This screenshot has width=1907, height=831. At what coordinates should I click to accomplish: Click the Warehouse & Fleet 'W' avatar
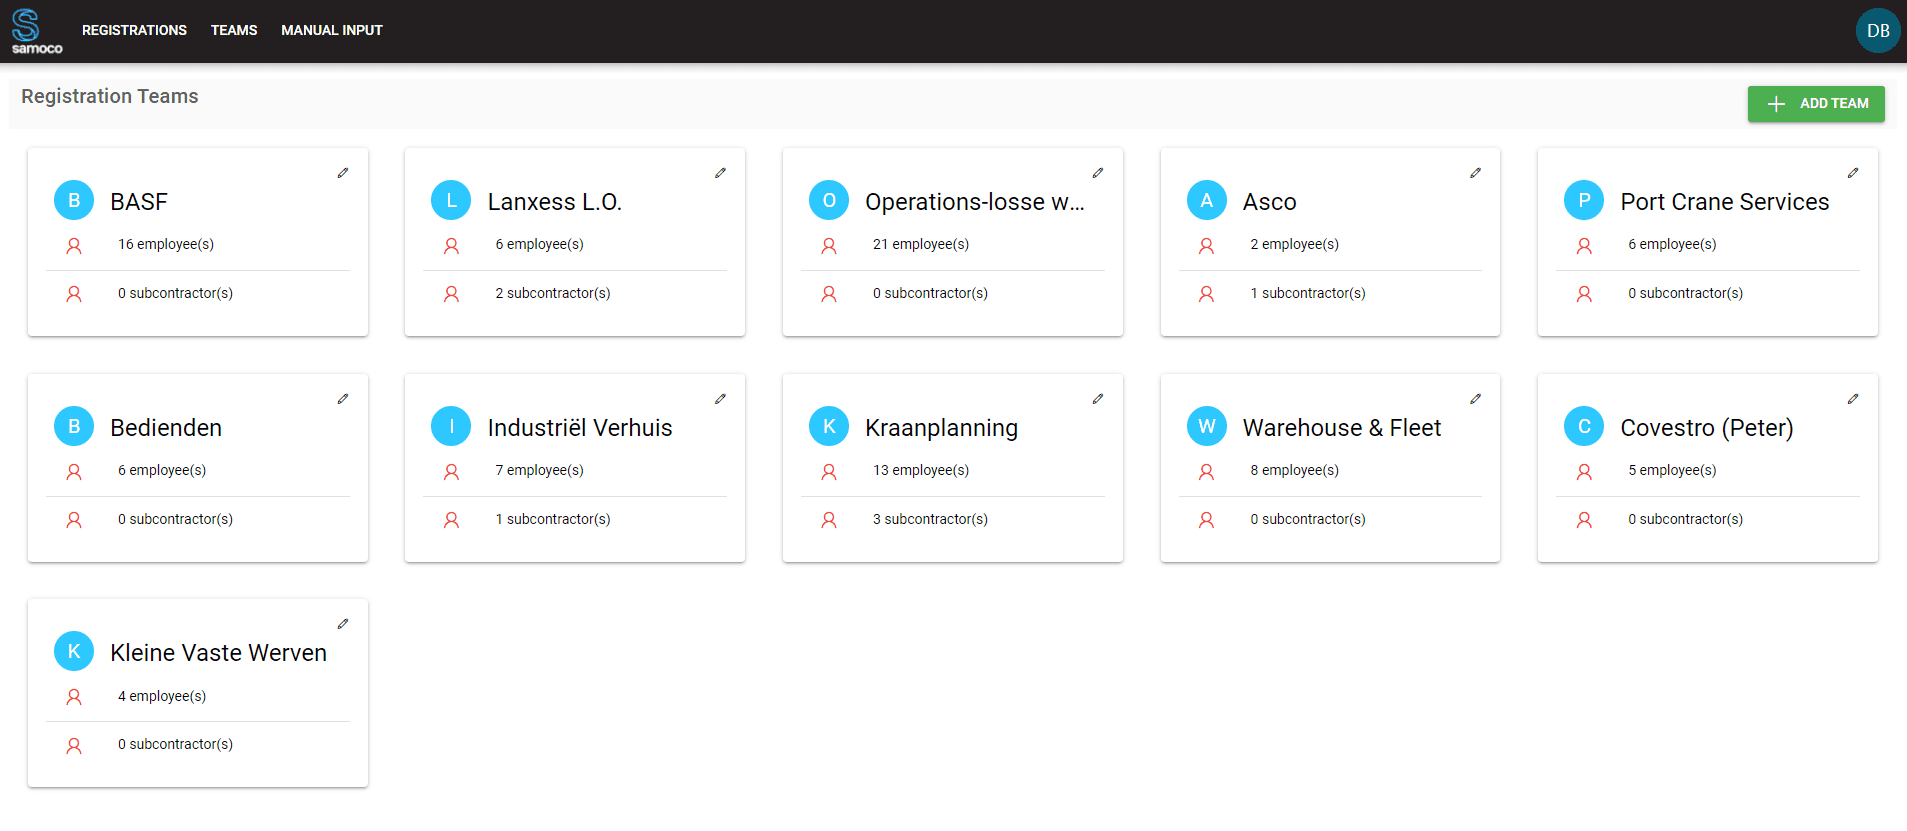pos(1207,427)
